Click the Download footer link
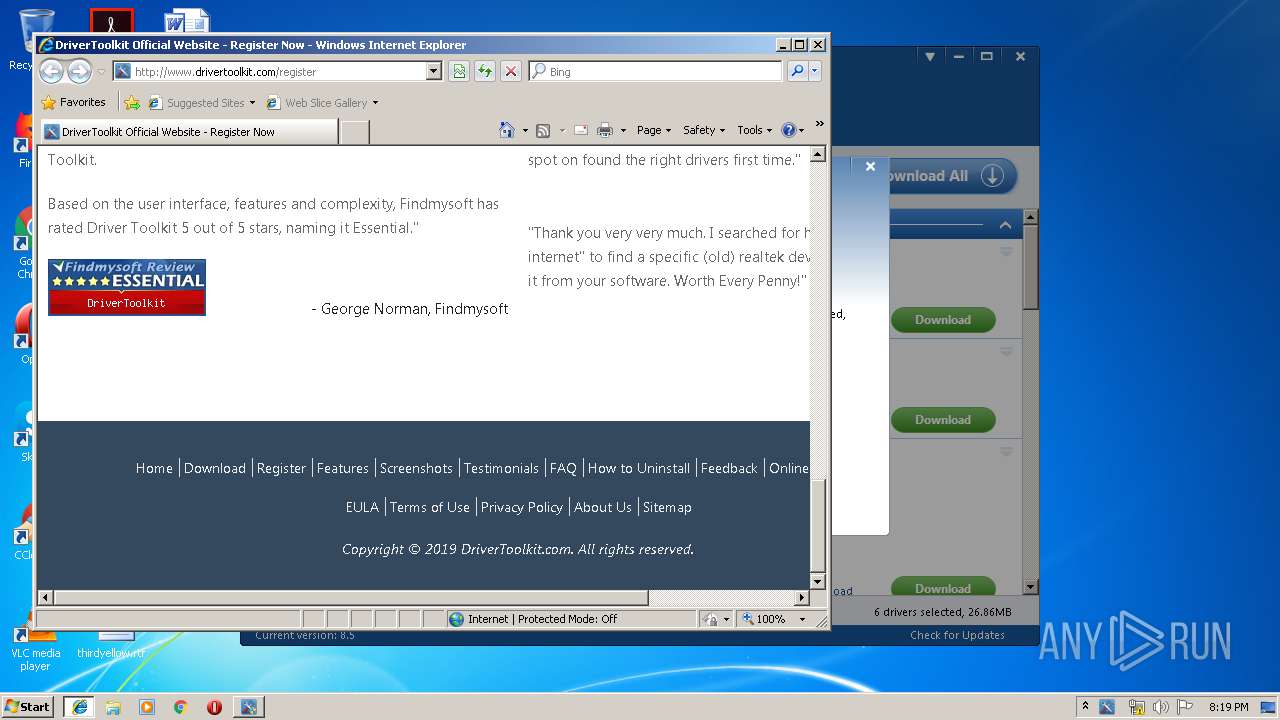 (215, 468)
